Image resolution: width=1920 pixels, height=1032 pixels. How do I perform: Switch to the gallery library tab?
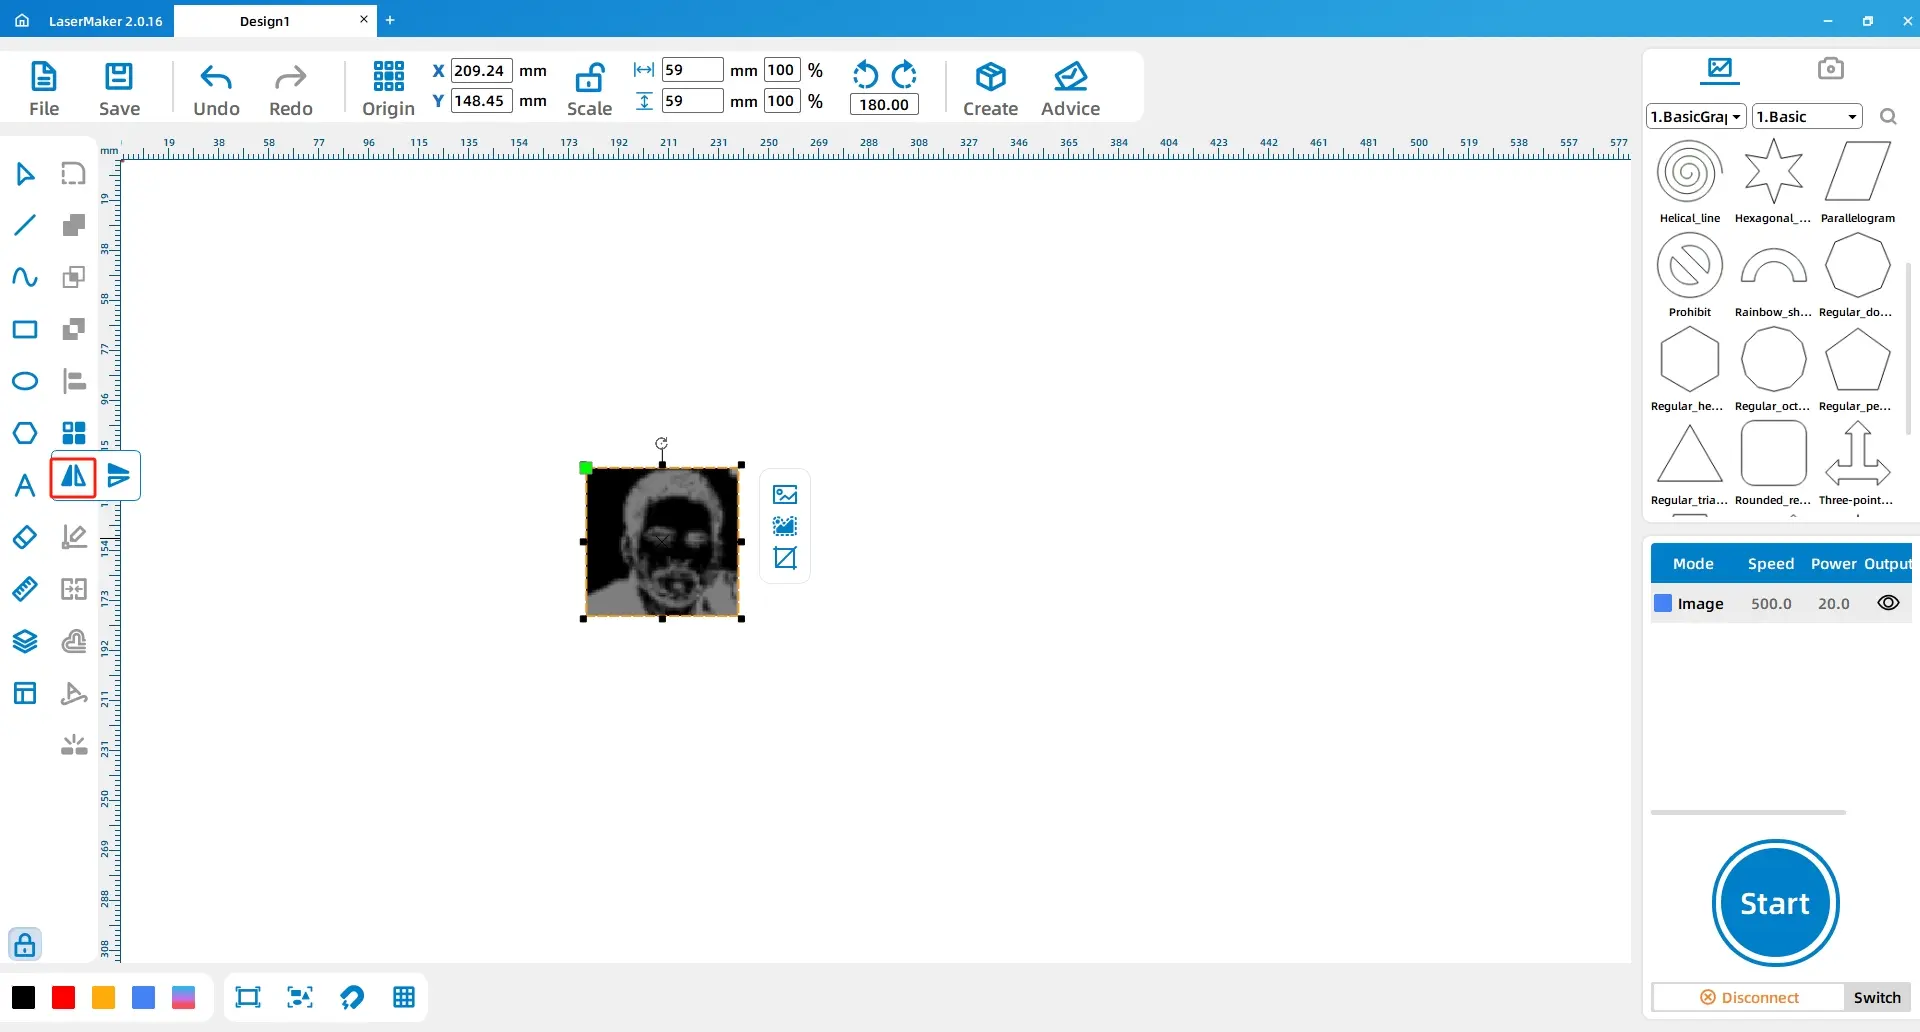[1720, 69]
